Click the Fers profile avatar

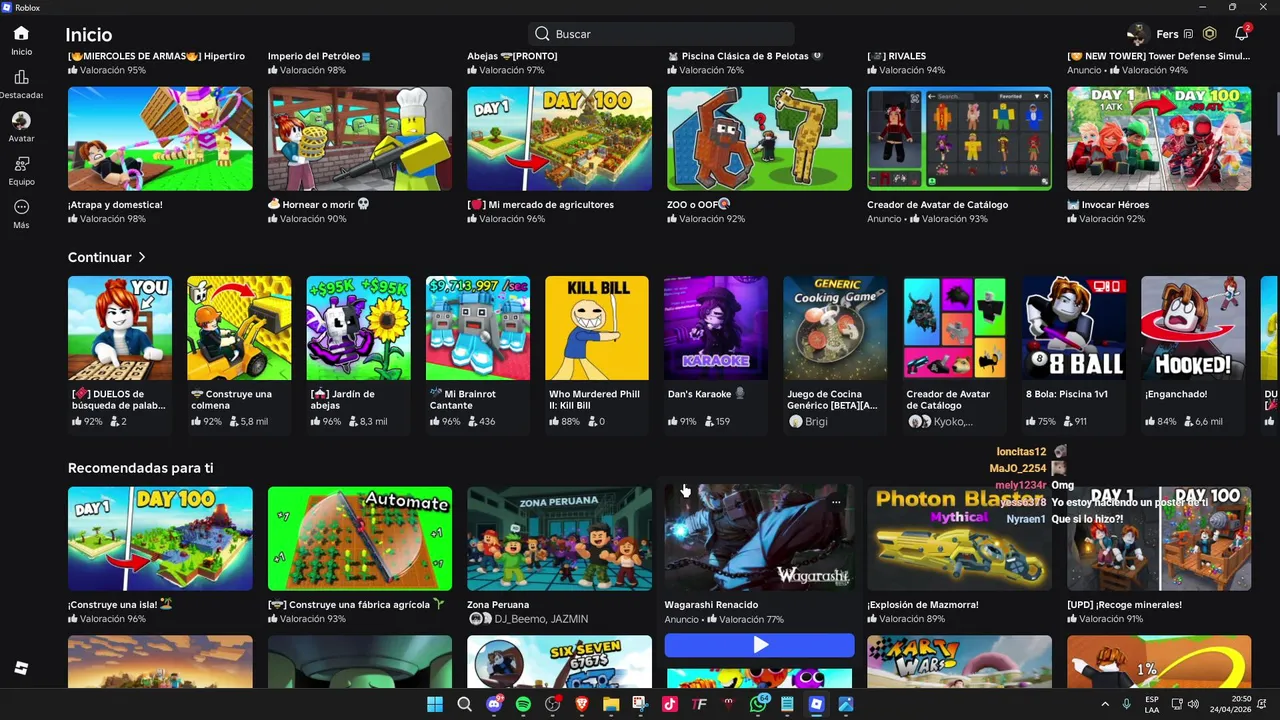point(1137,34)
